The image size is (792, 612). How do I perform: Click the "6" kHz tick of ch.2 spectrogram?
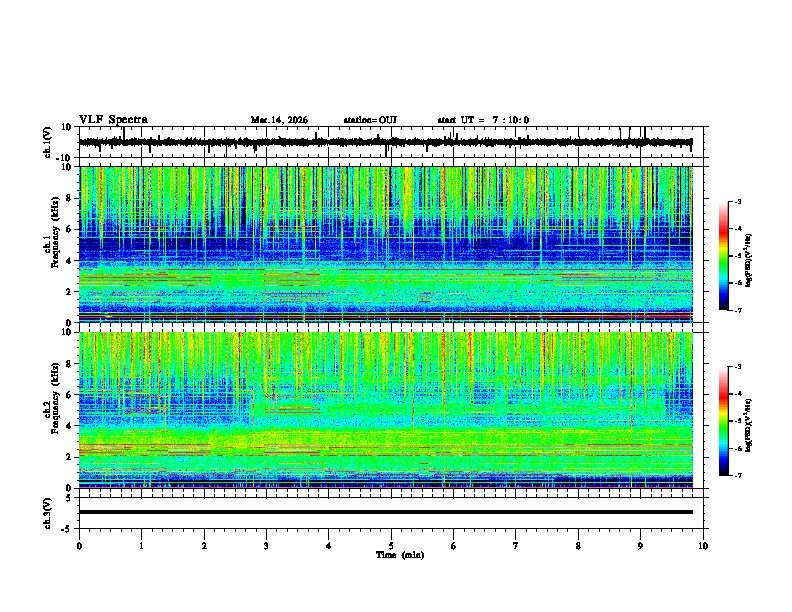click(x=70, y=395)
